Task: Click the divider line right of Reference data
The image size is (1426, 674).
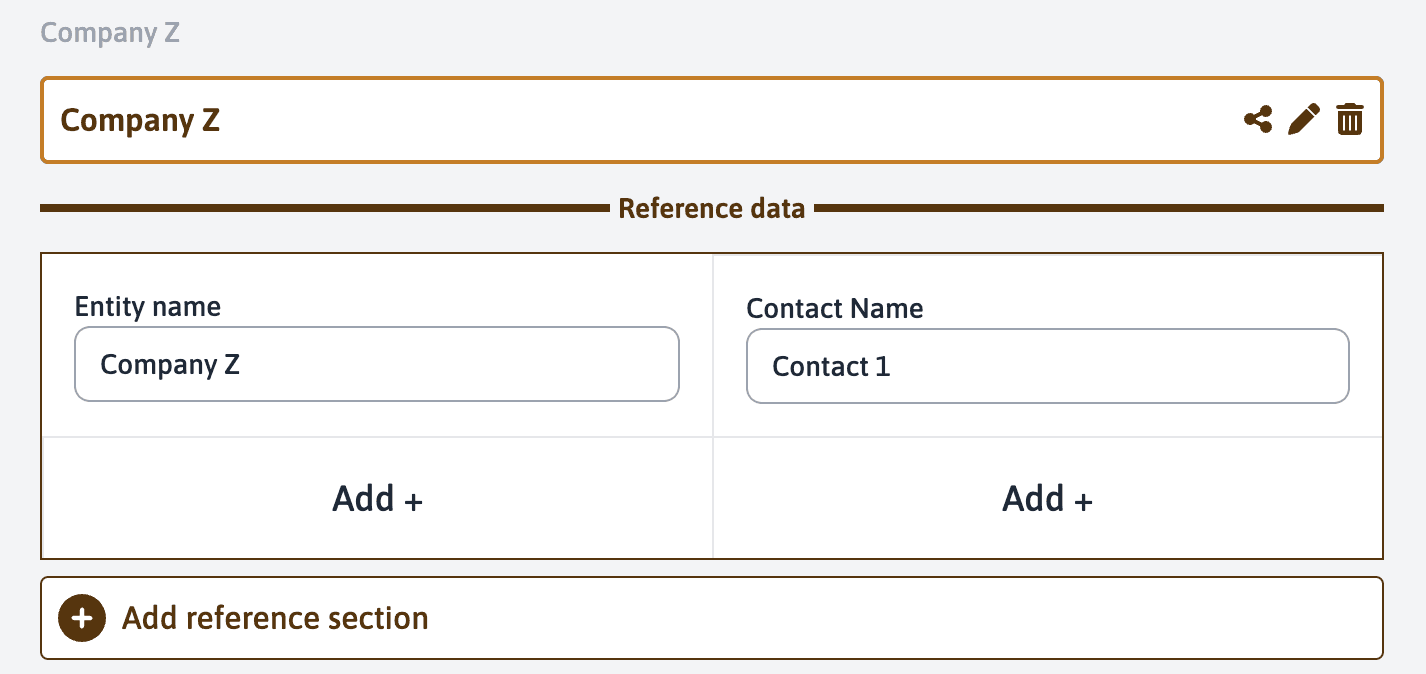Action: (1100, 208)
